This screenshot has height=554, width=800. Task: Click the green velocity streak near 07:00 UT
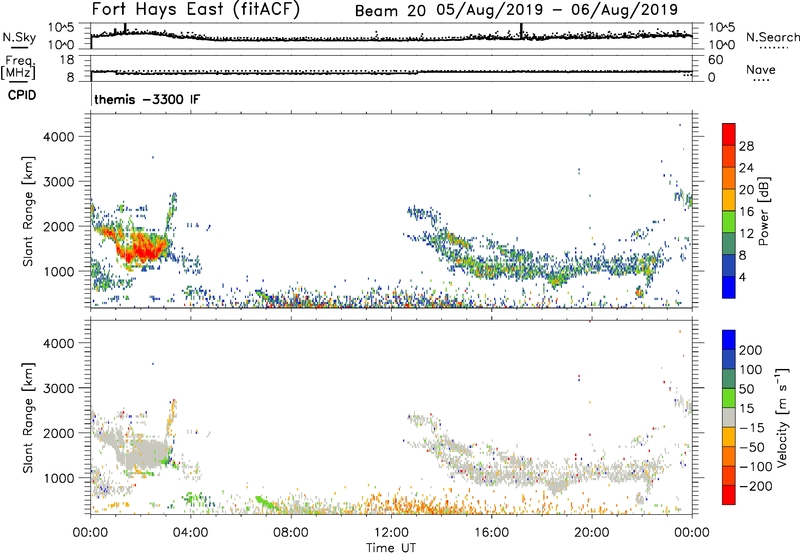click(265, 502)
